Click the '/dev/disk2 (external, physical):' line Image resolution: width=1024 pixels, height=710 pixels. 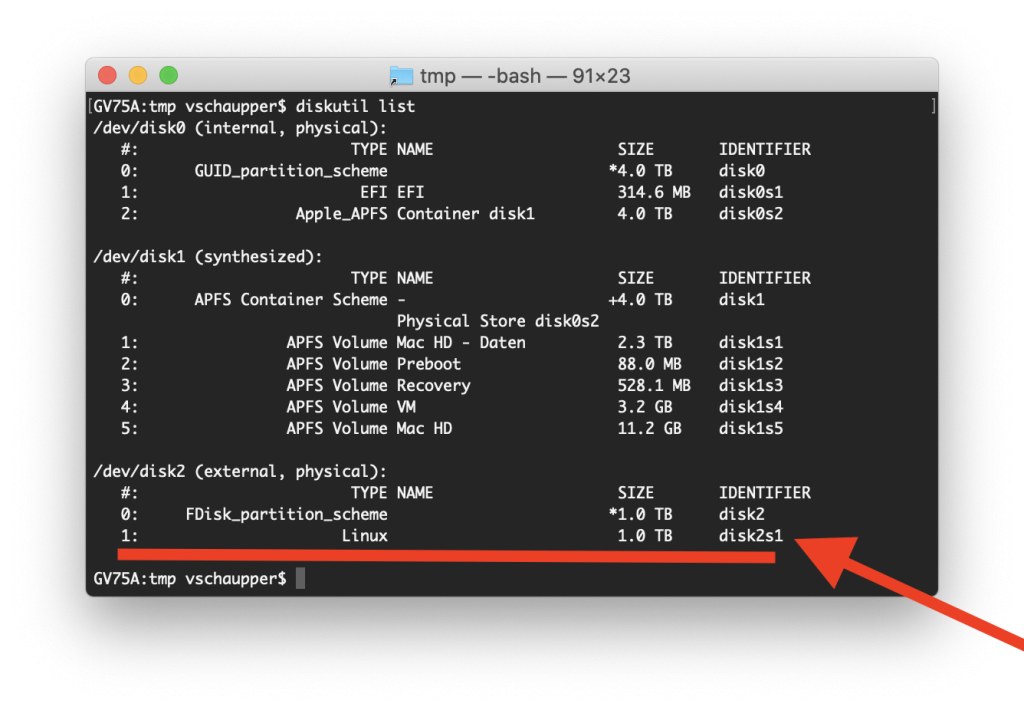point(240,471)
